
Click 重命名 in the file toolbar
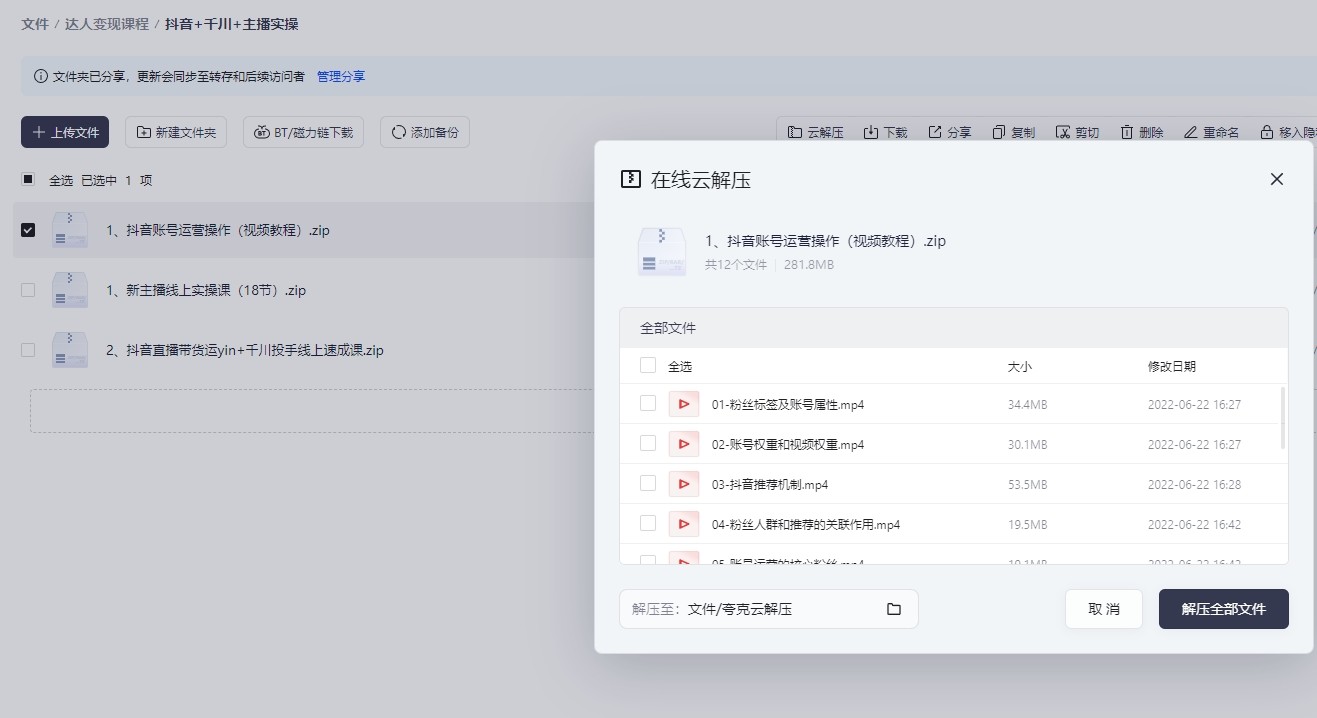coord(1211,132)
